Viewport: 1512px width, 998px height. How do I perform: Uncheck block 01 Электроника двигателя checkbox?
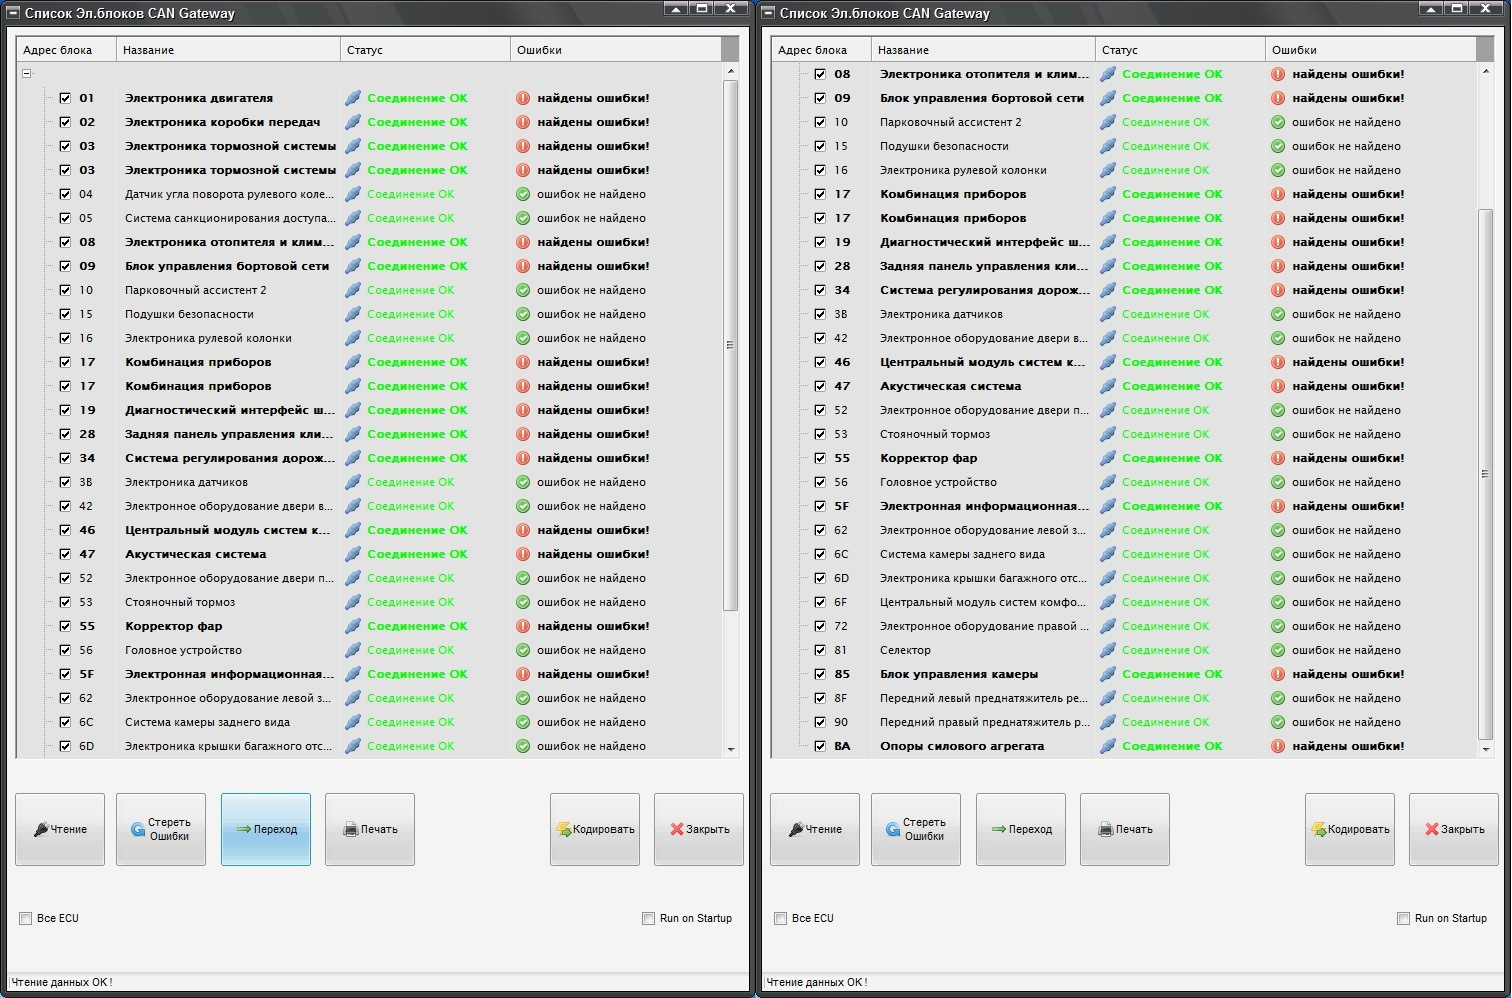click(65, 98)
